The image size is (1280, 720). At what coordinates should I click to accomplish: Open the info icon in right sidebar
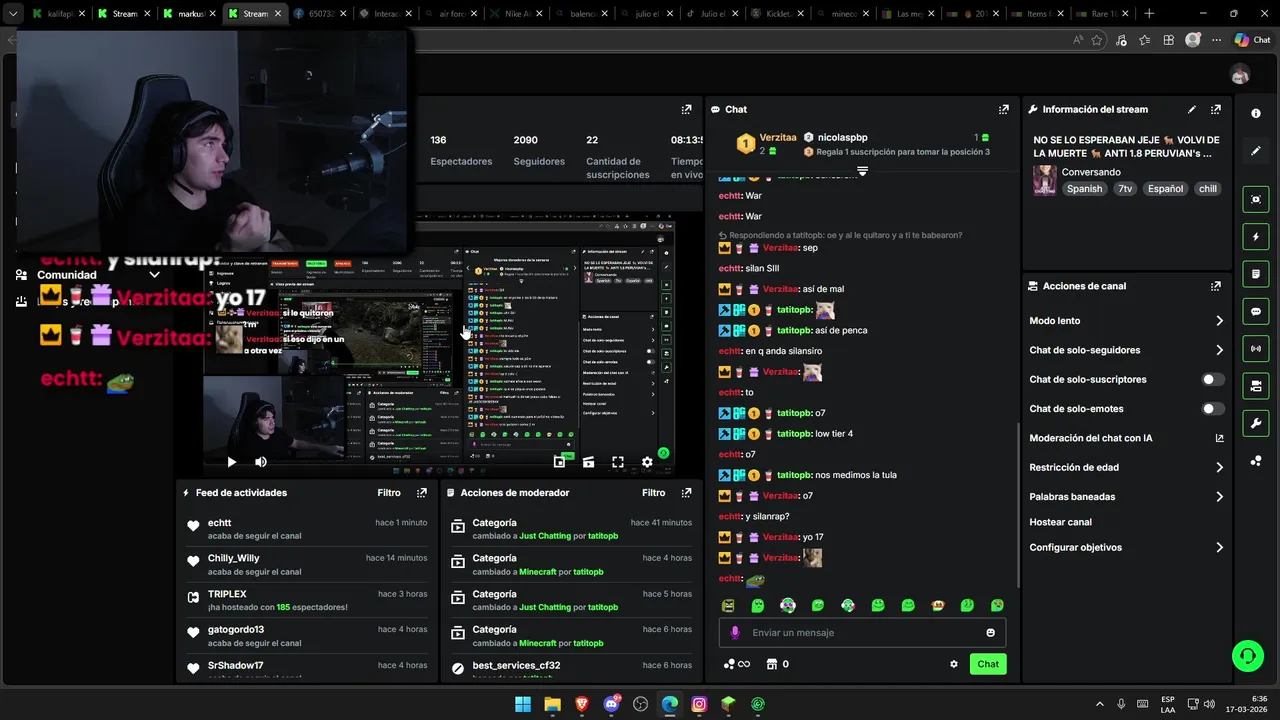1256,114
